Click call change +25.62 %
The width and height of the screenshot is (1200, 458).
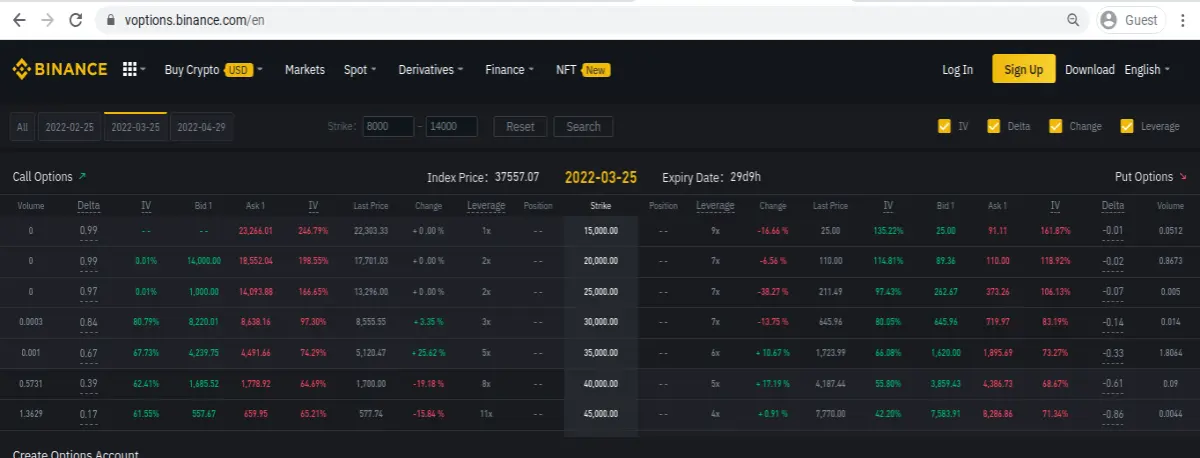coord(428,354)
